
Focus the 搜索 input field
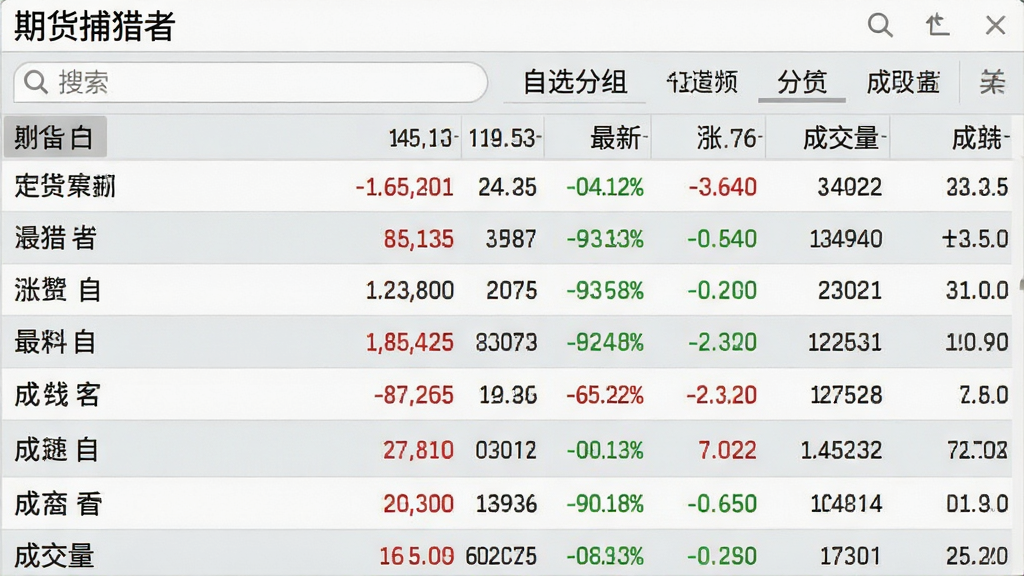pos(251,82)
